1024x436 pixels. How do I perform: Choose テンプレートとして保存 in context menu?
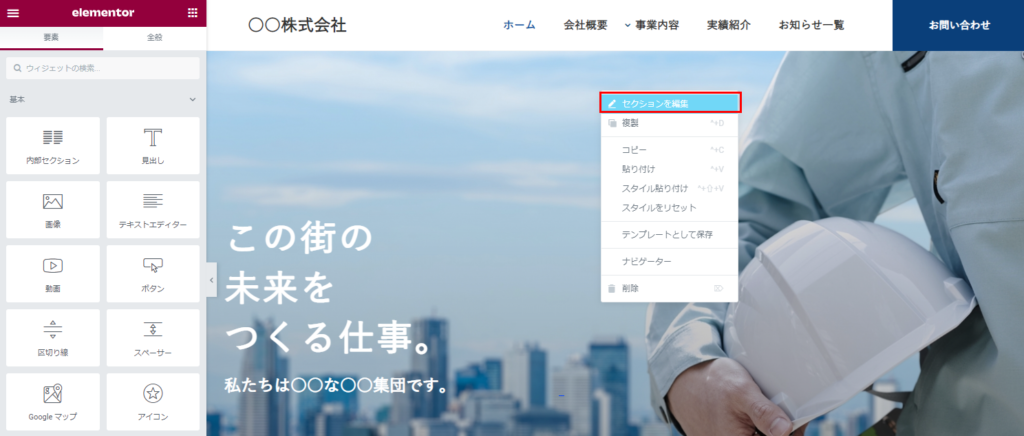pyautogui.click(x=666, y=234)
